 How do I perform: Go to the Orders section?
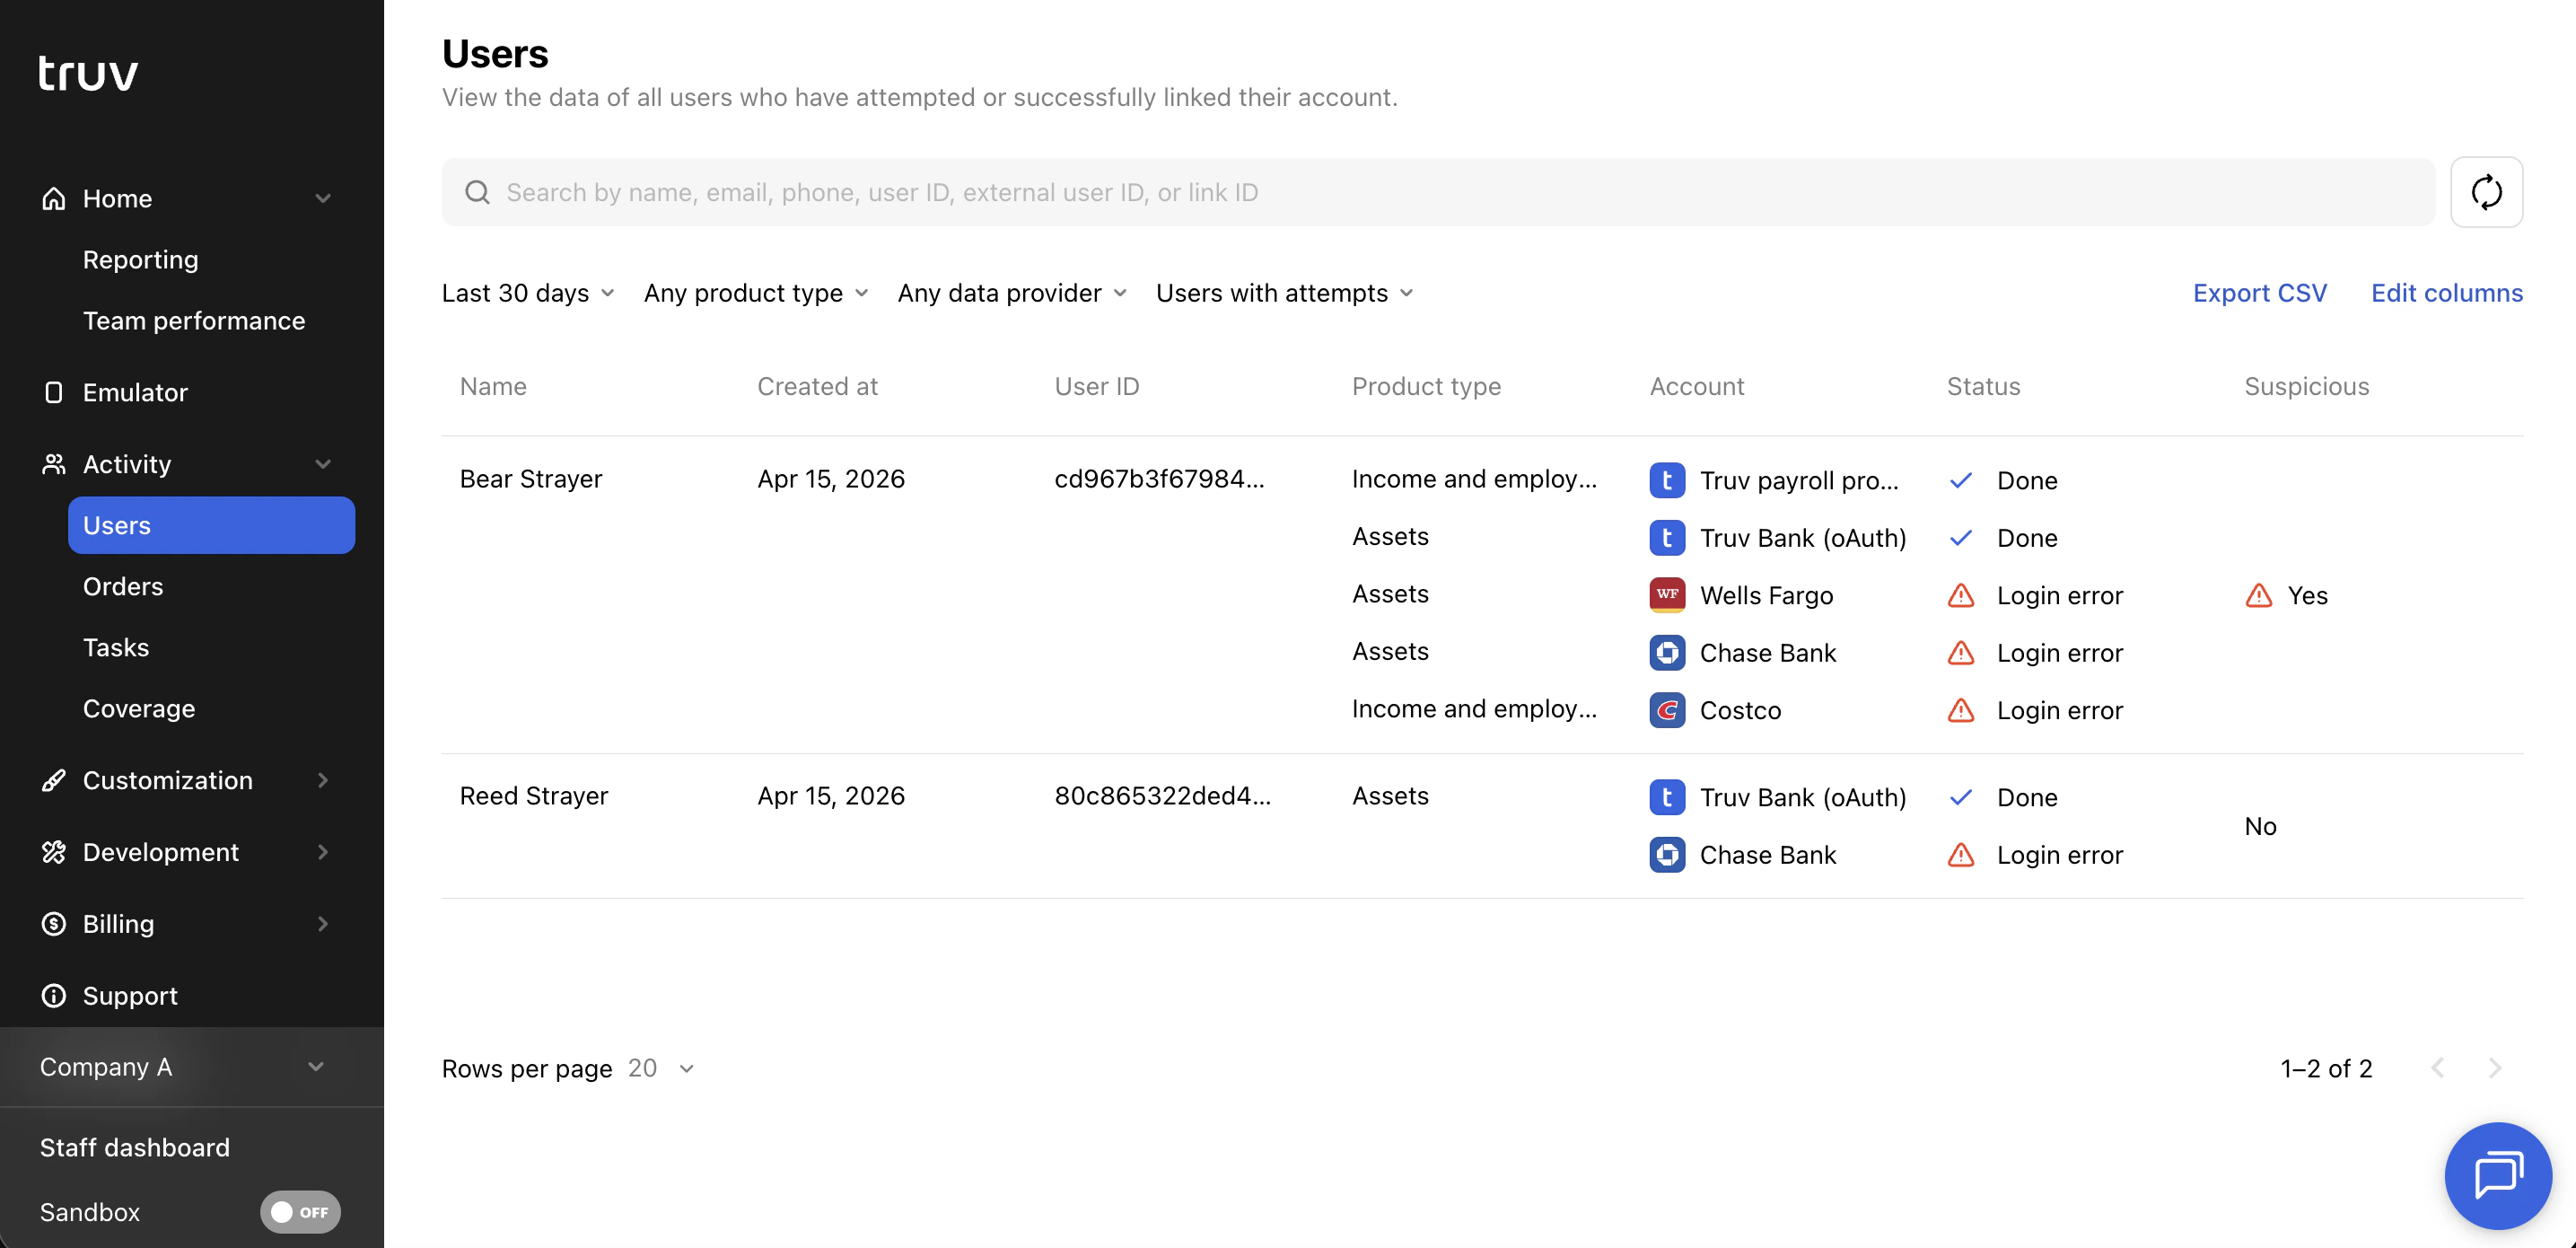(x=122, y=586)
